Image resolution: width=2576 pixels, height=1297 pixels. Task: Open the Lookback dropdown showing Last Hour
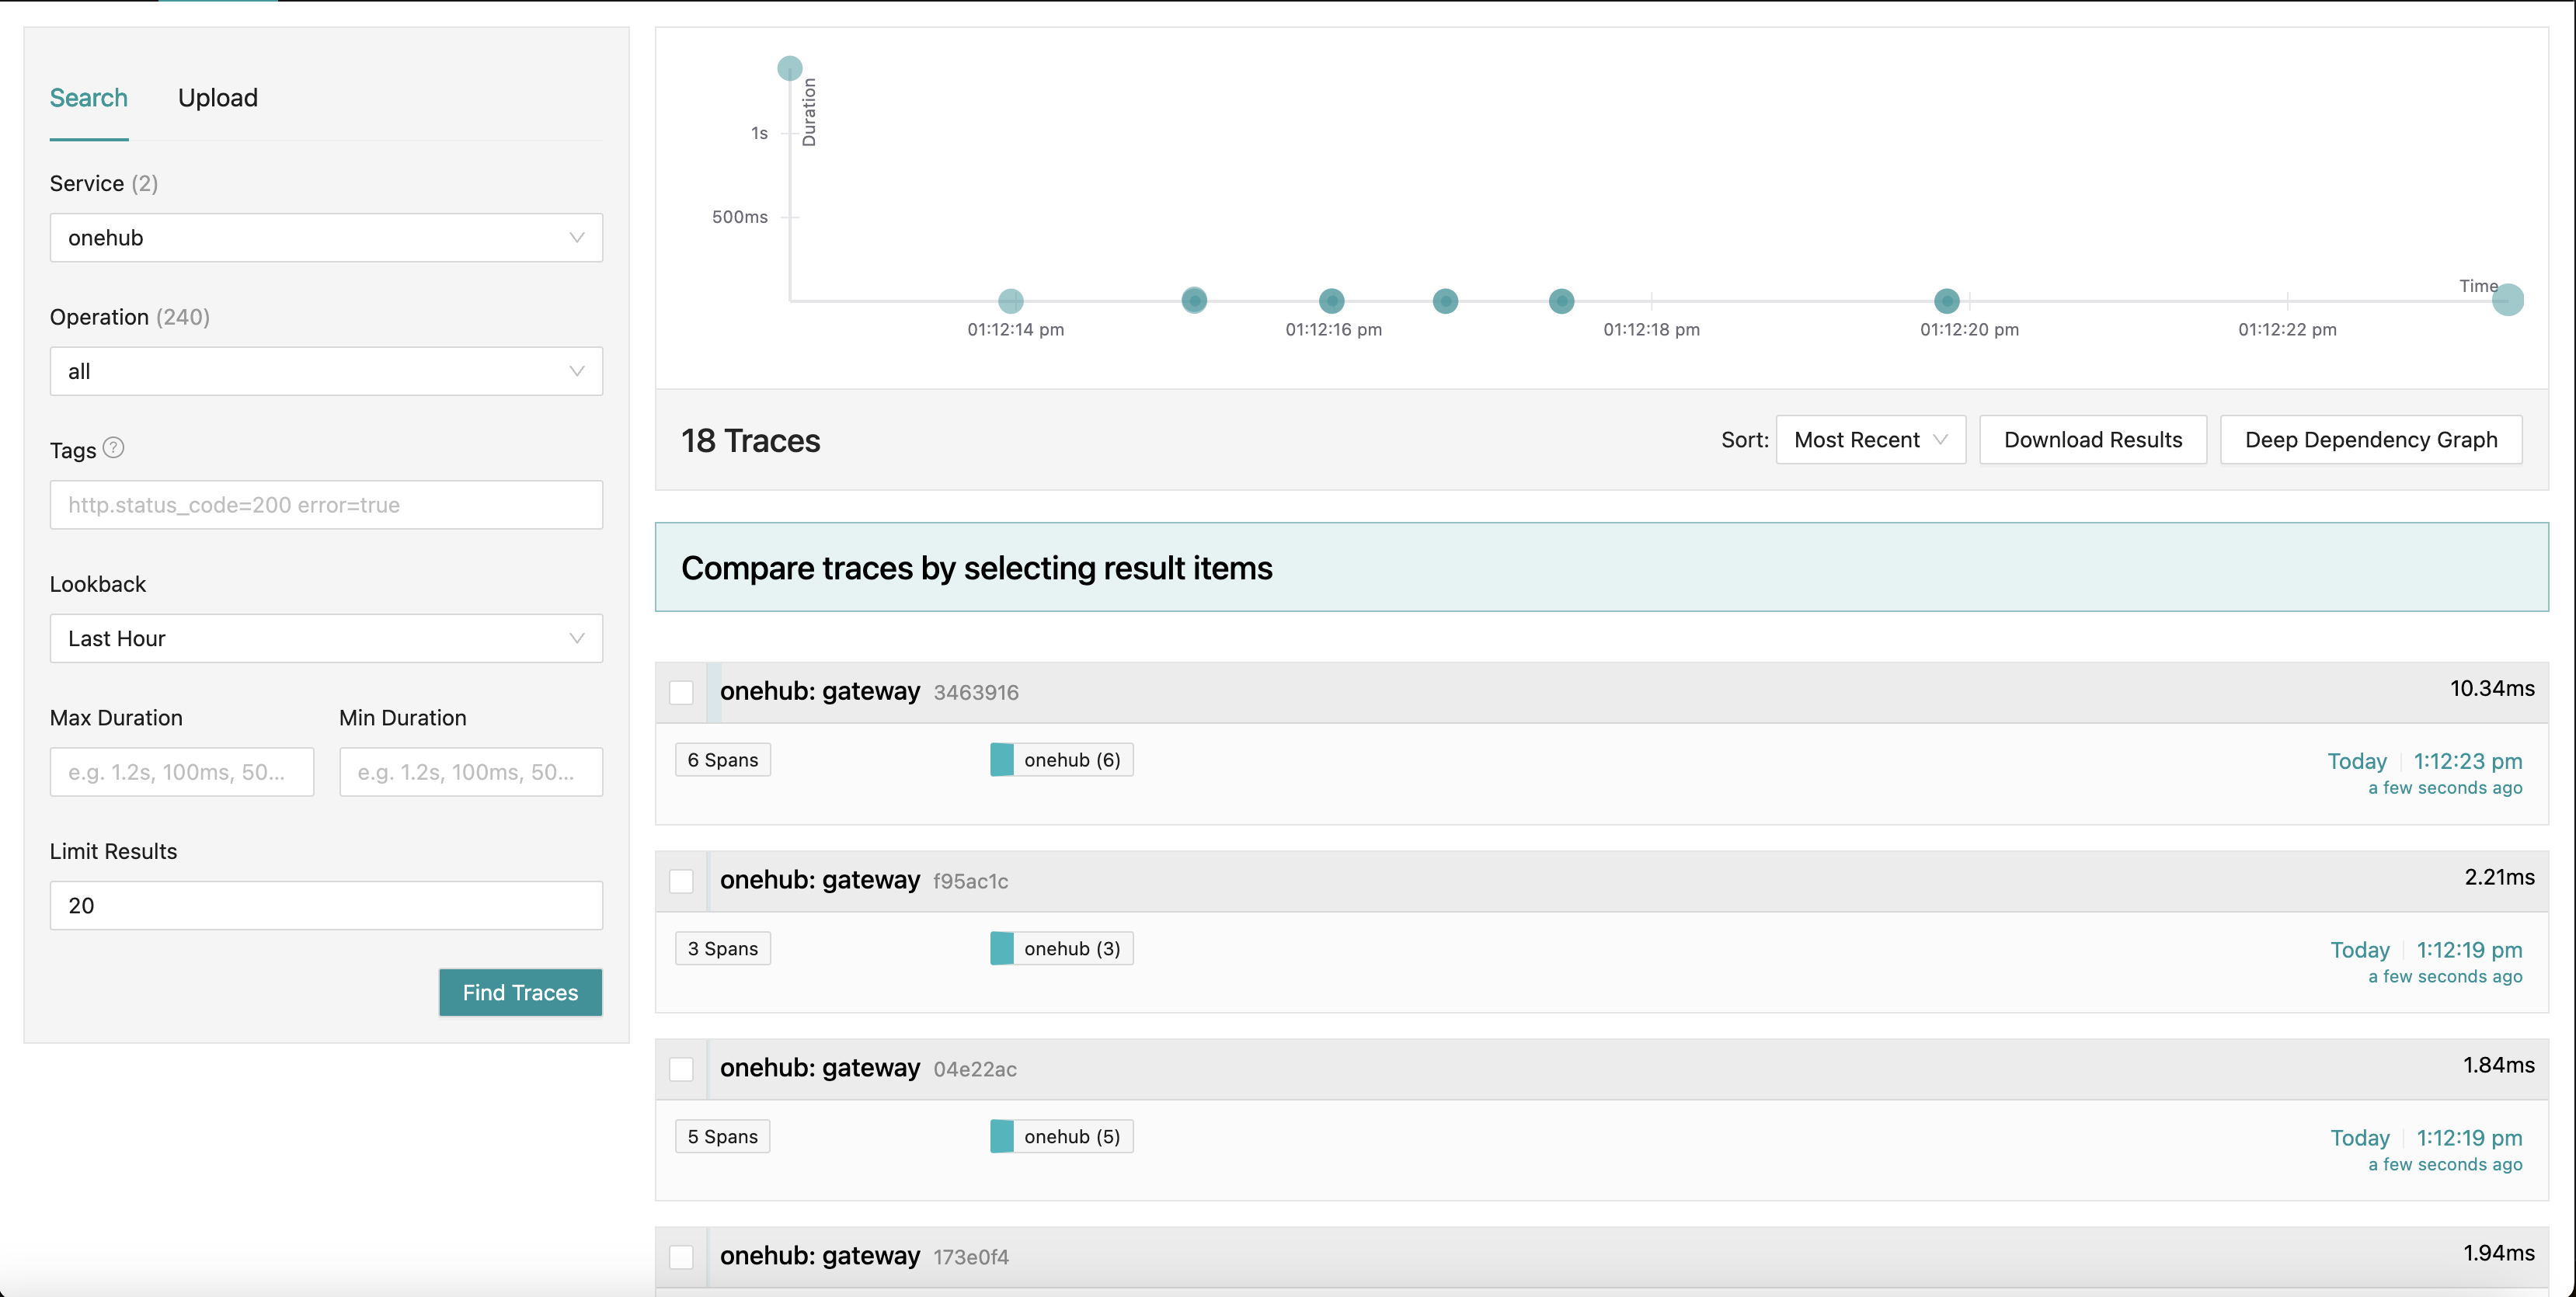coord(325,638)
